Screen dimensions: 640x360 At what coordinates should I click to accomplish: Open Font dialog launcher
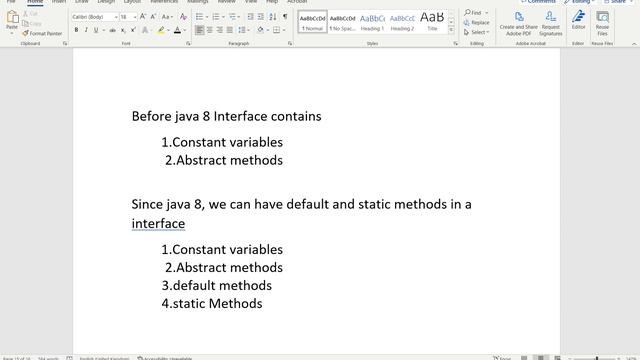click(x=188, y=43)
